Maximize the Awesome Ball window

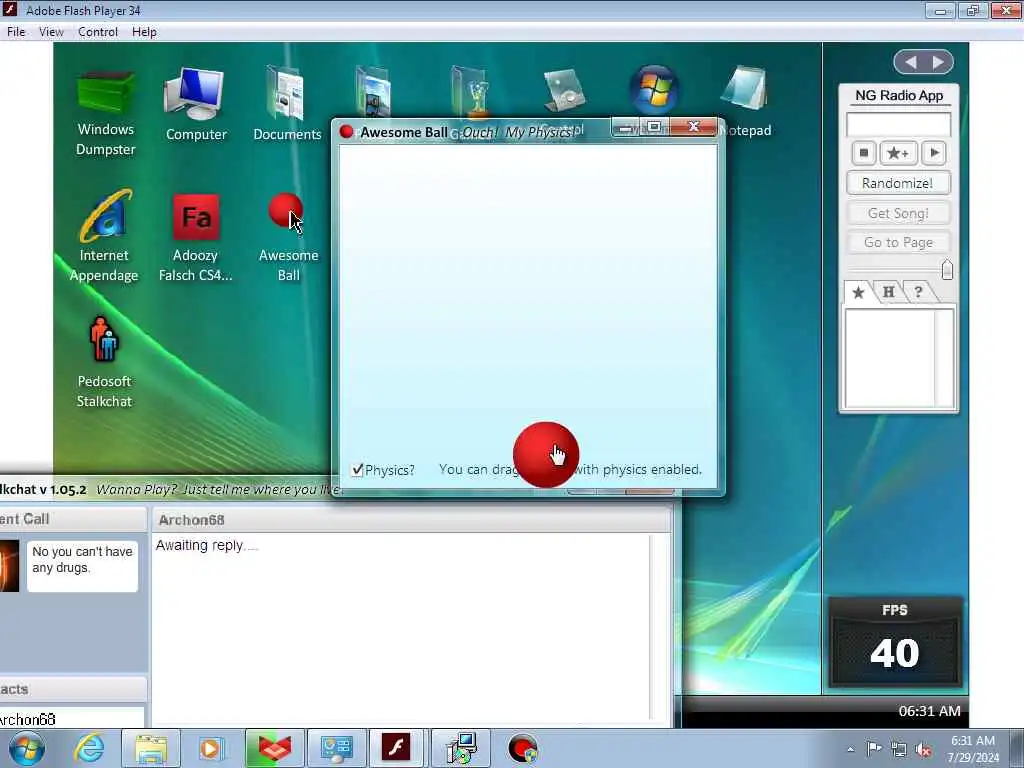[654, 127]
